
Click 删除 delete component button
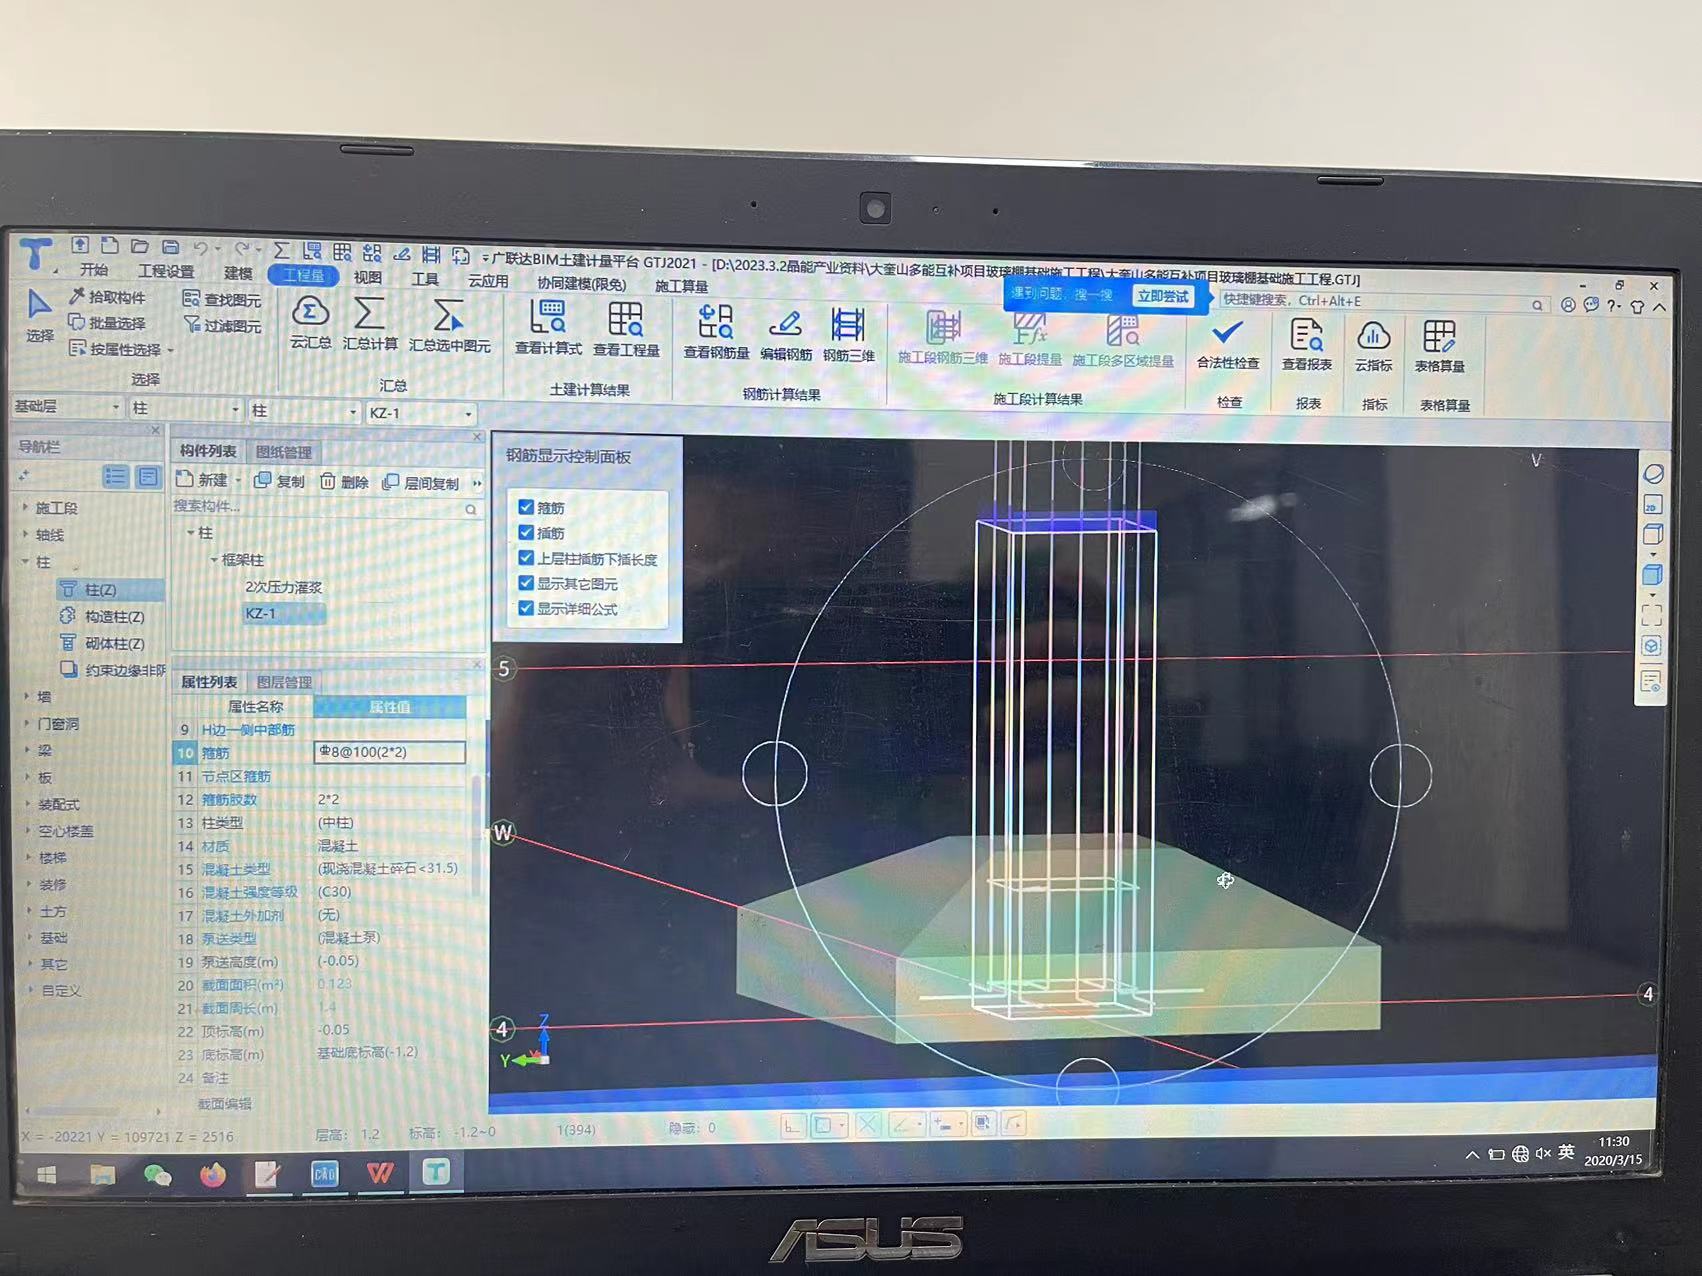pos(345,482)
